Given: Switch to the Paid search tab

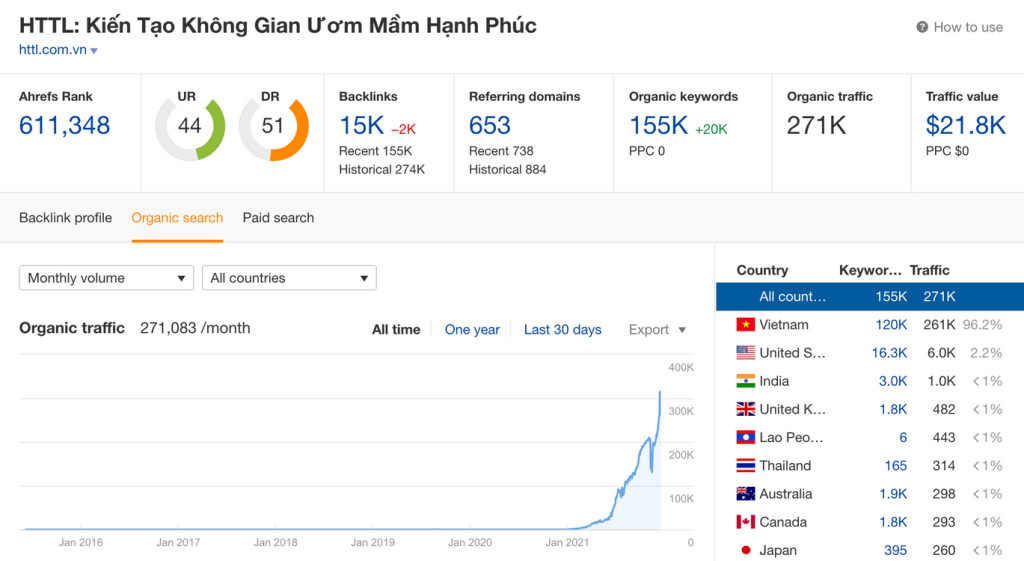Looking at the screenshot, I should 278,217.
